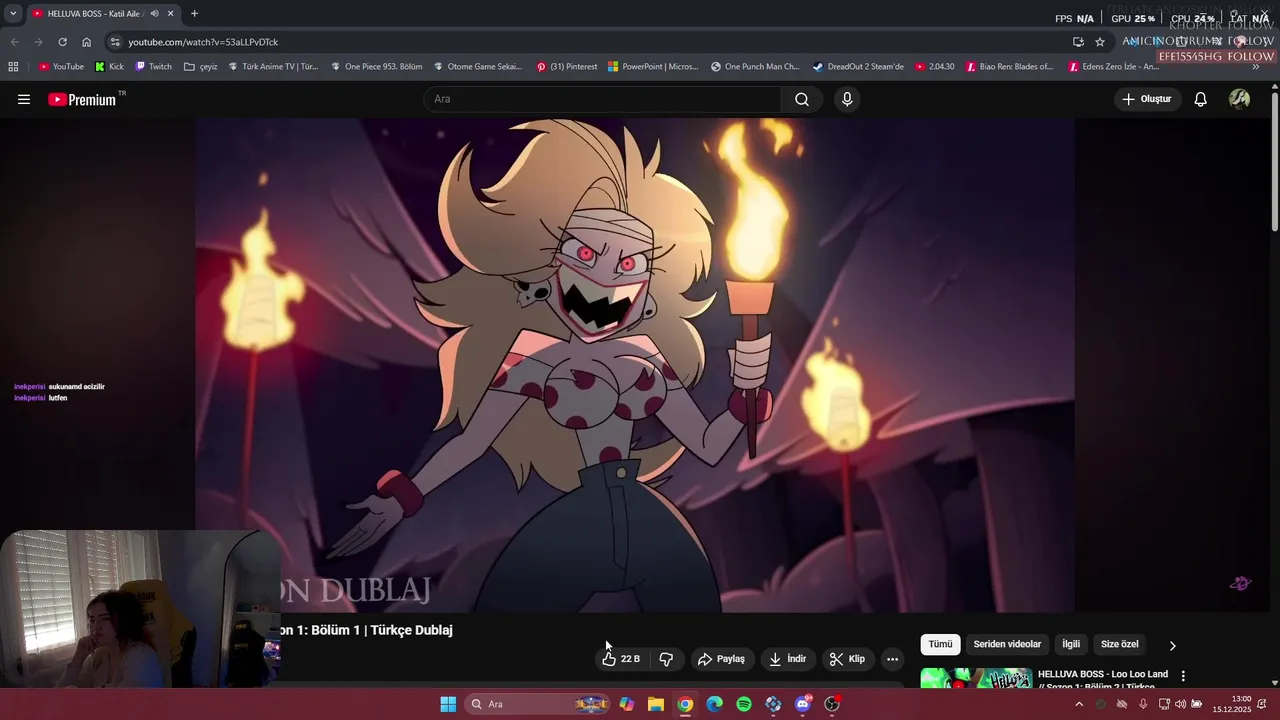
Task: Open the One Piece 953. Bölüm bookmark
Action: click(376, 67)
